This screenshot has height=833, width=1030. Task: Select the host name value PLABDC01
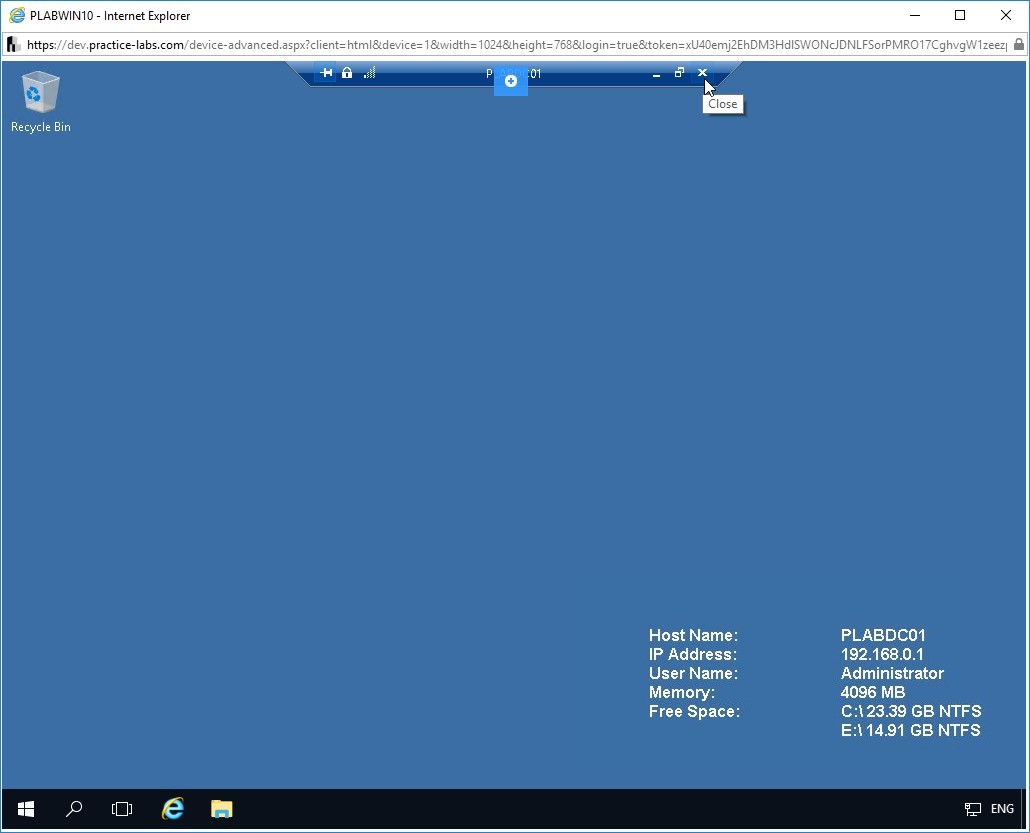point(883,635)
